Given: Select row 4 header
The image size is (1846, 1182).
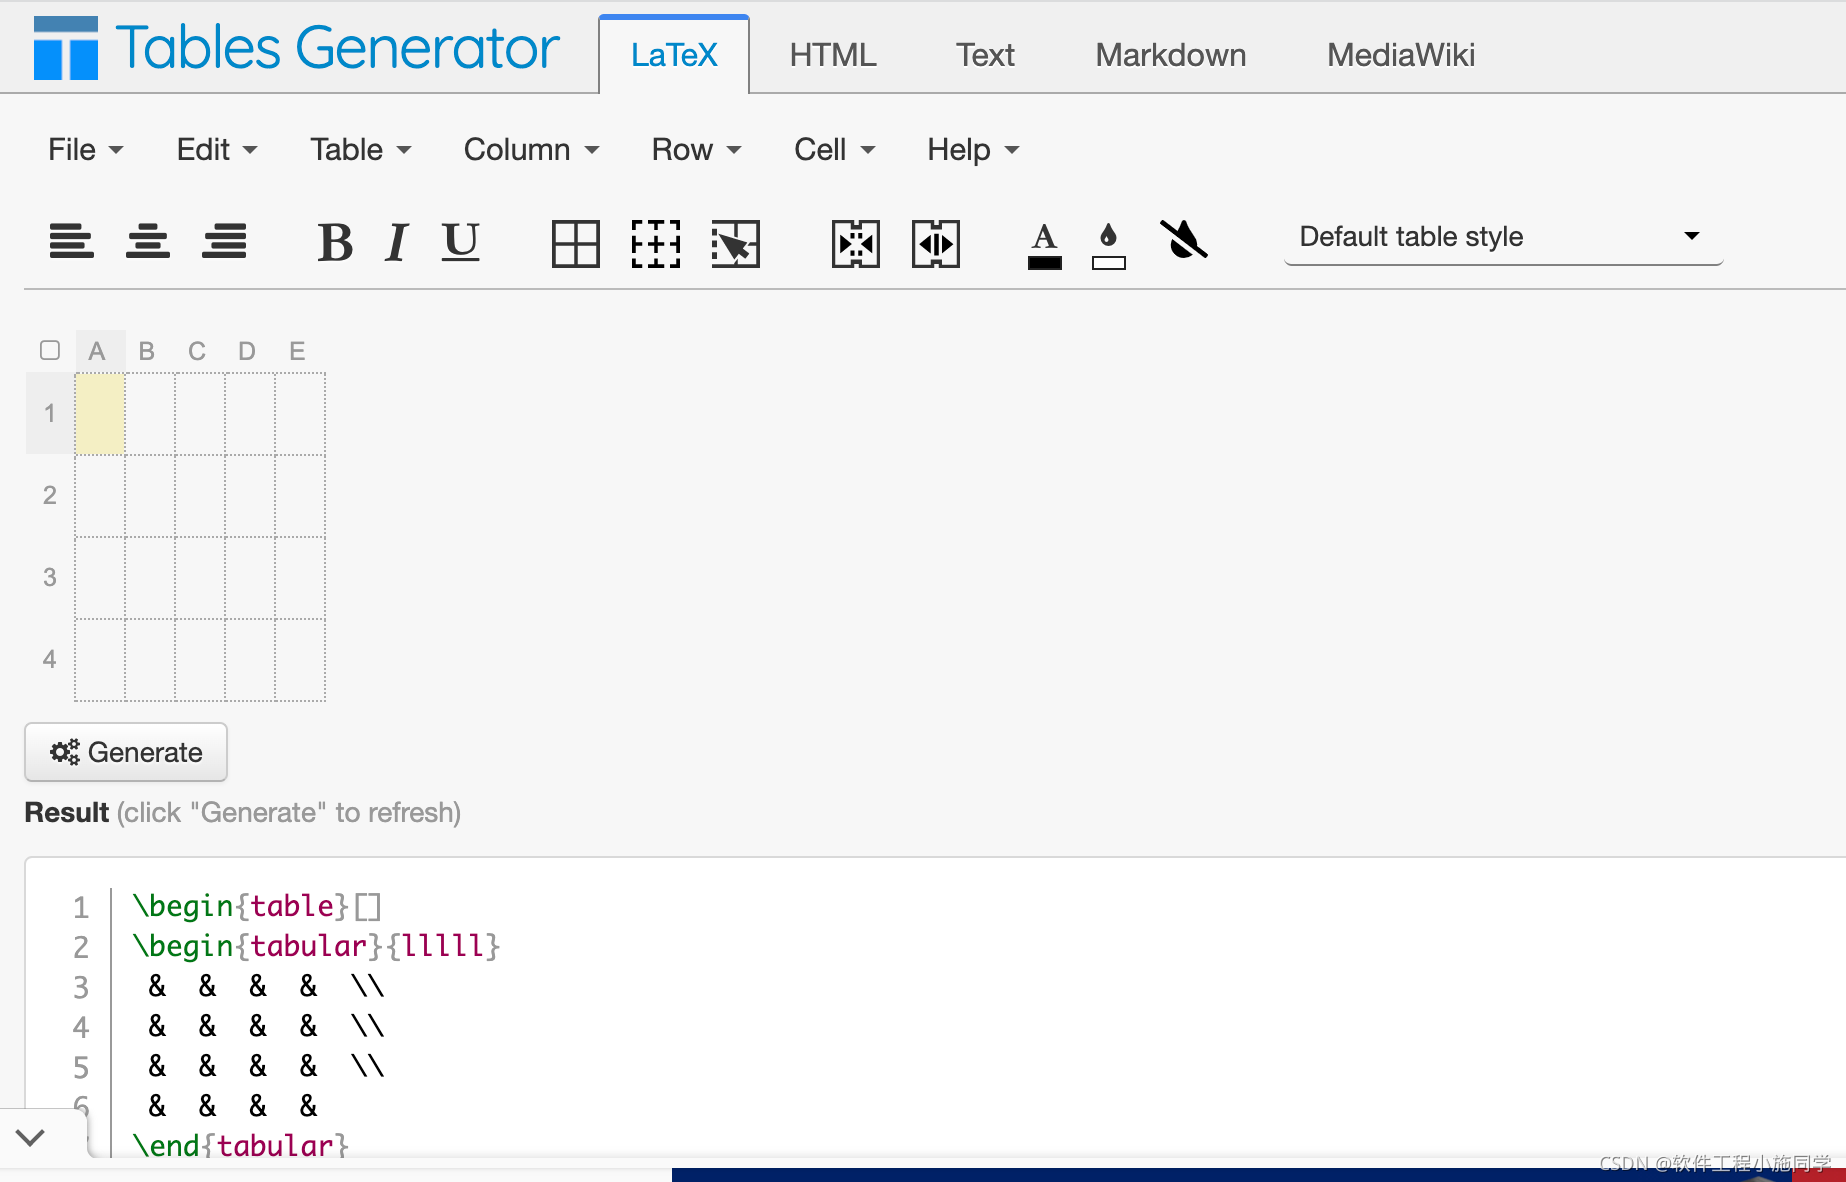Looking at the screenshot, I should pos(50,659).
